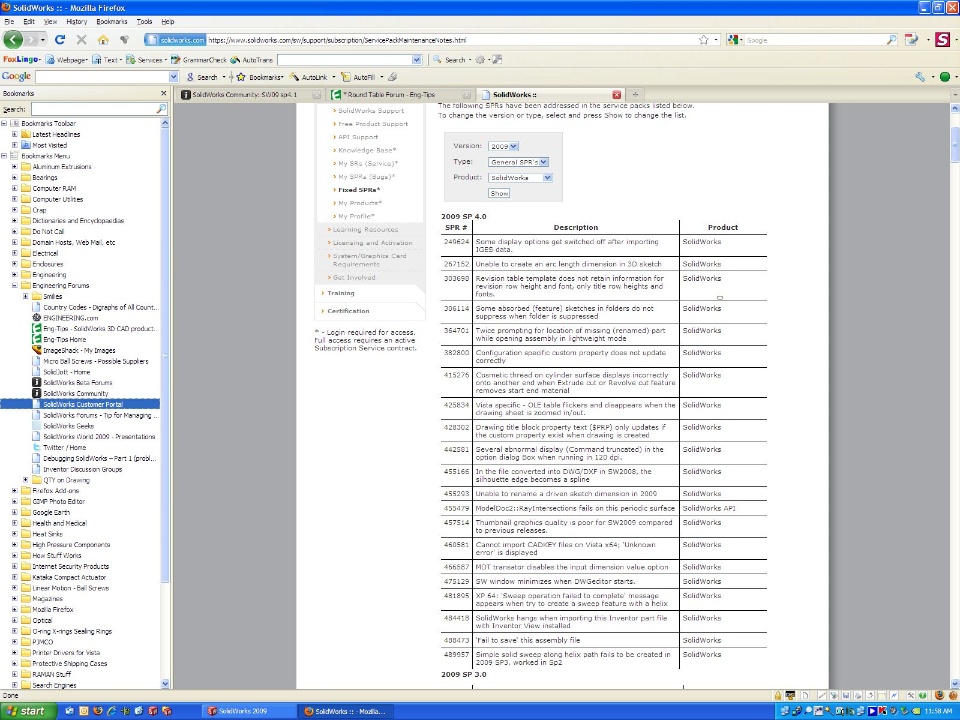Switch to SolidWorks Community: SW09 sp4.1 tab

[x=250, y=94]
